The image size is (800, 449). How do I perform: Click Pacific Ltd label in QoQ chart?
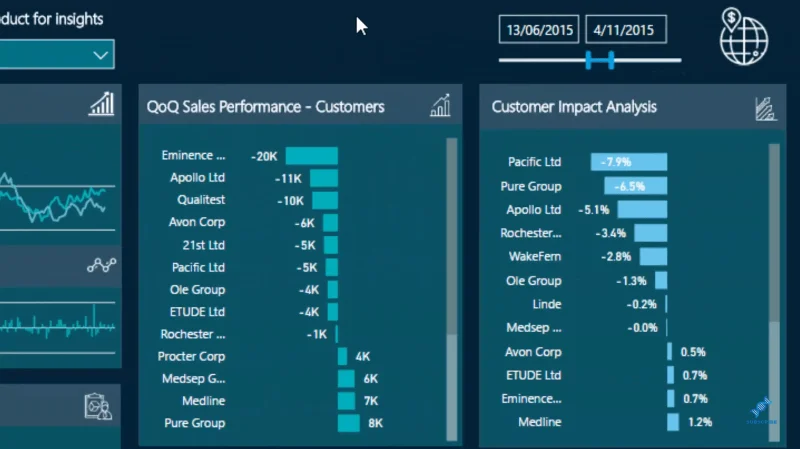coord(198,267)
